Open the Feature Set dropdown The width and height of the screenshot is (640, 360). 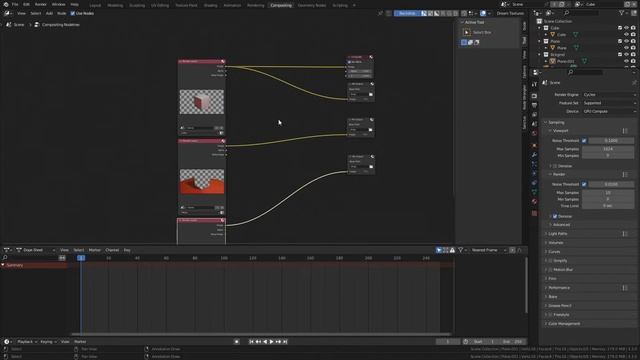click(609, 103)
